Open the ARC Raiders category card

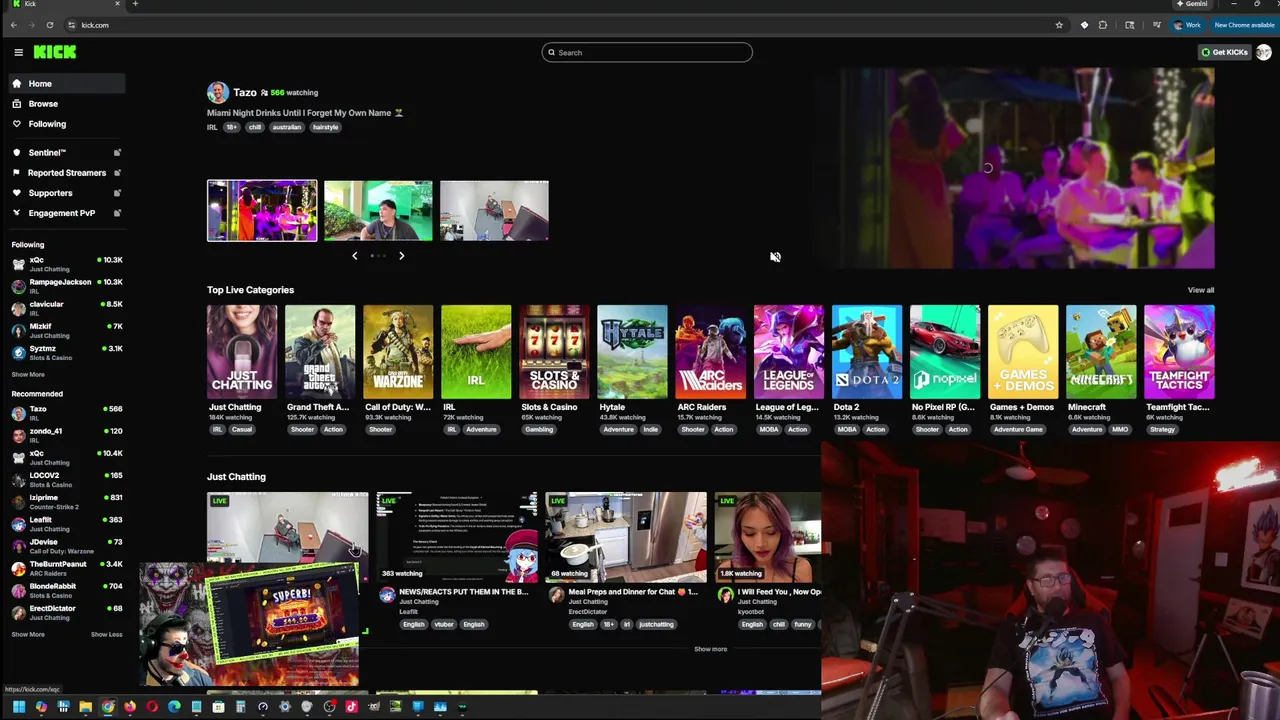pos(710,352)
